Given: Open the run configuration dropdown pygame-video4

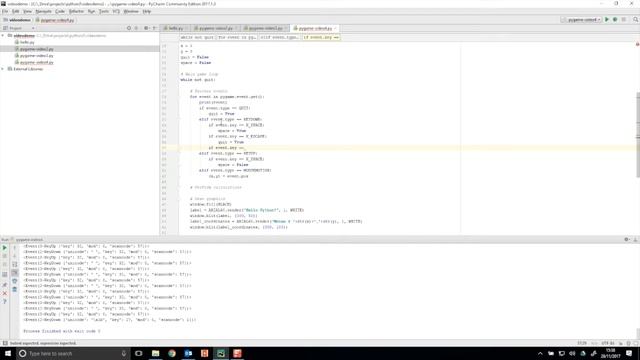Looking at the screenshot, I should [581, 20].
